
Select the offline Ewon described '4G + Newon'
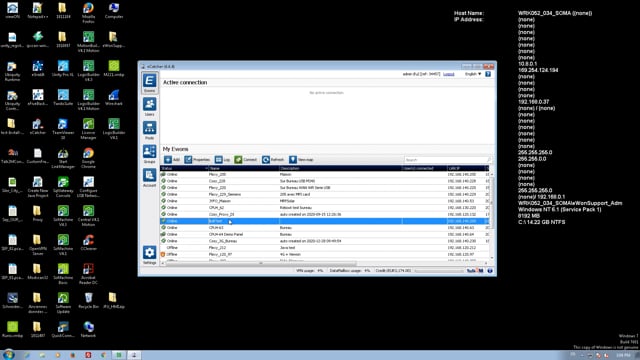(324, 254)
